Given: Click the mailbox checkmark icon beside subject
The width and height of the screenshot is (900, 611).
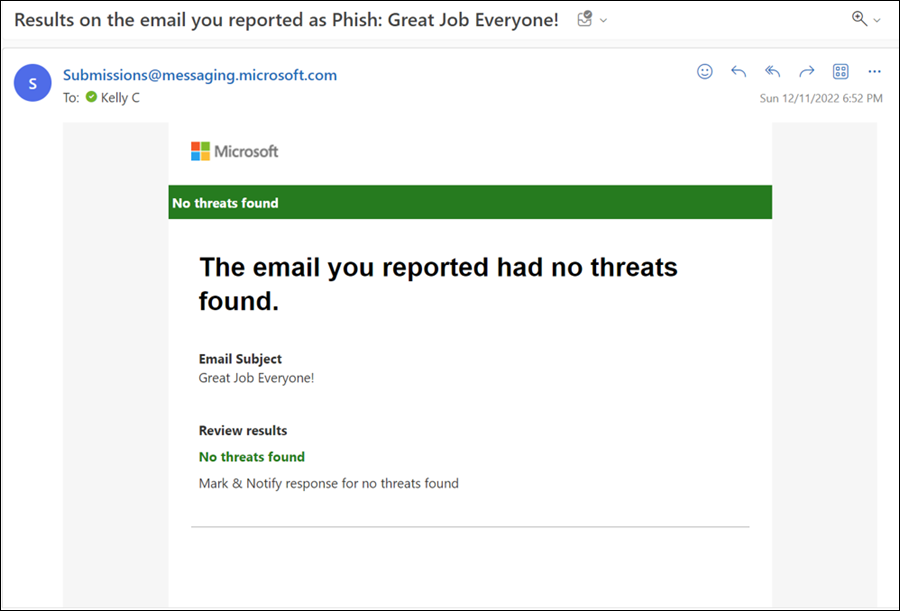Looking at the screenshot, I should tap(585, 19).
